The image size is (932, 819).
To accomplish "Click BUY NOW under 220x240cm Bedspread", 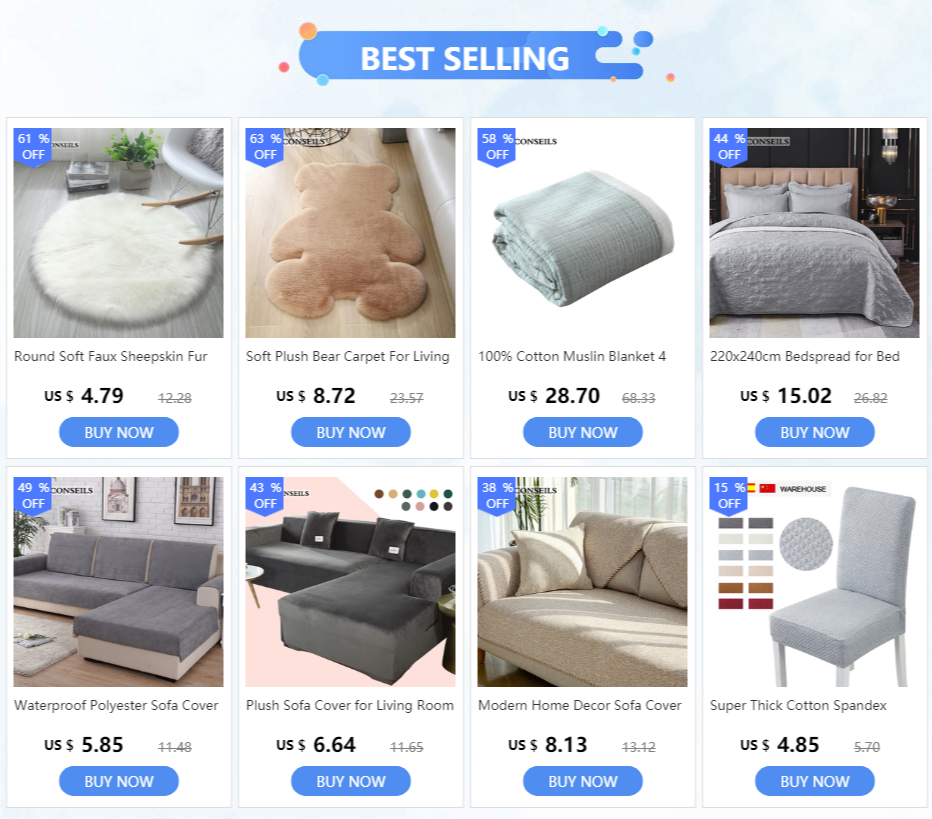I will [x=815, y=432].
